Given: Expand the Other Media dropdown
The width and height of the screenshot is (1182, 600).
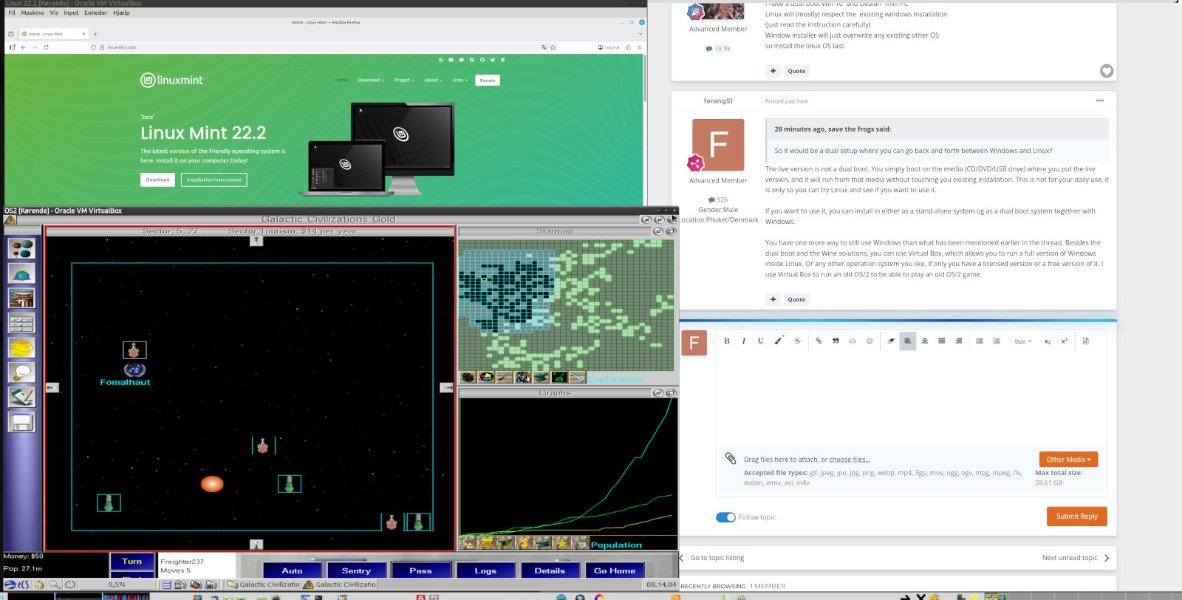Looking at the screenshot, I should tap(1068, 459).
